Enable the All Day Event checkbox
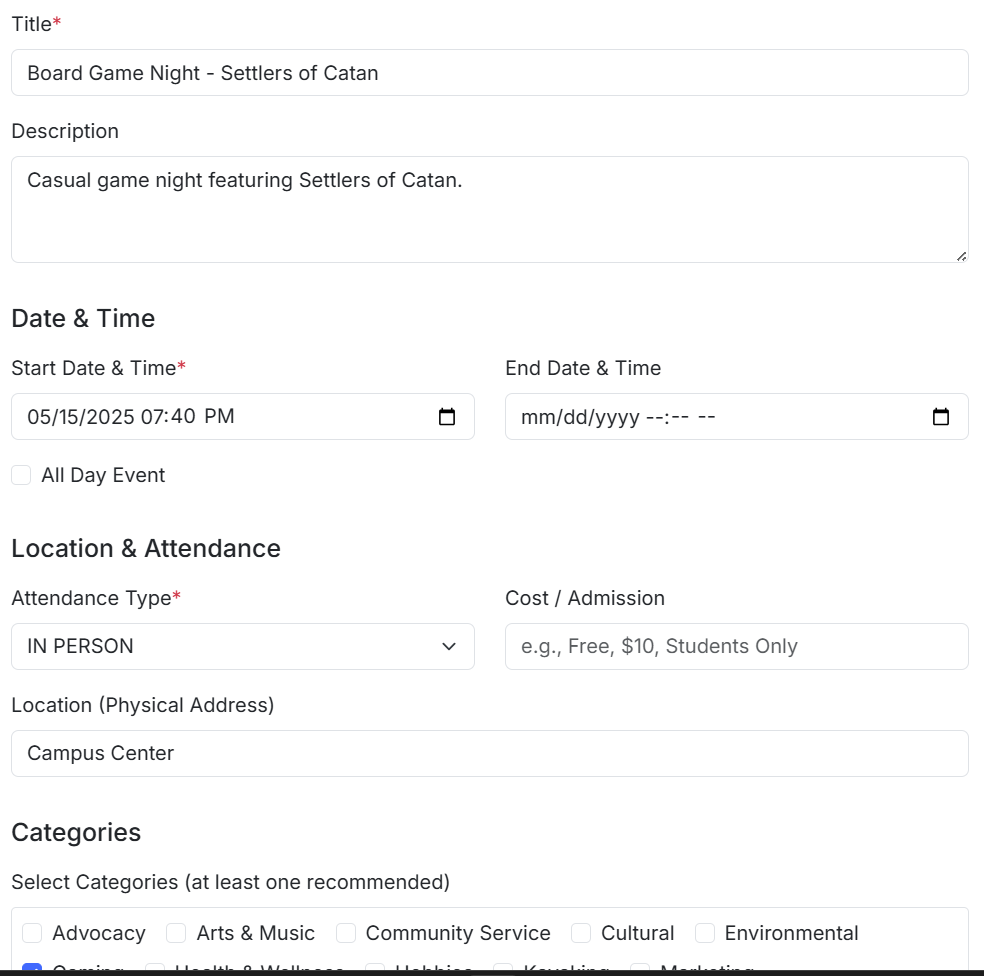The height and width of the screenshot is (976, 984). pyautogui.click(x=21, y=475)
